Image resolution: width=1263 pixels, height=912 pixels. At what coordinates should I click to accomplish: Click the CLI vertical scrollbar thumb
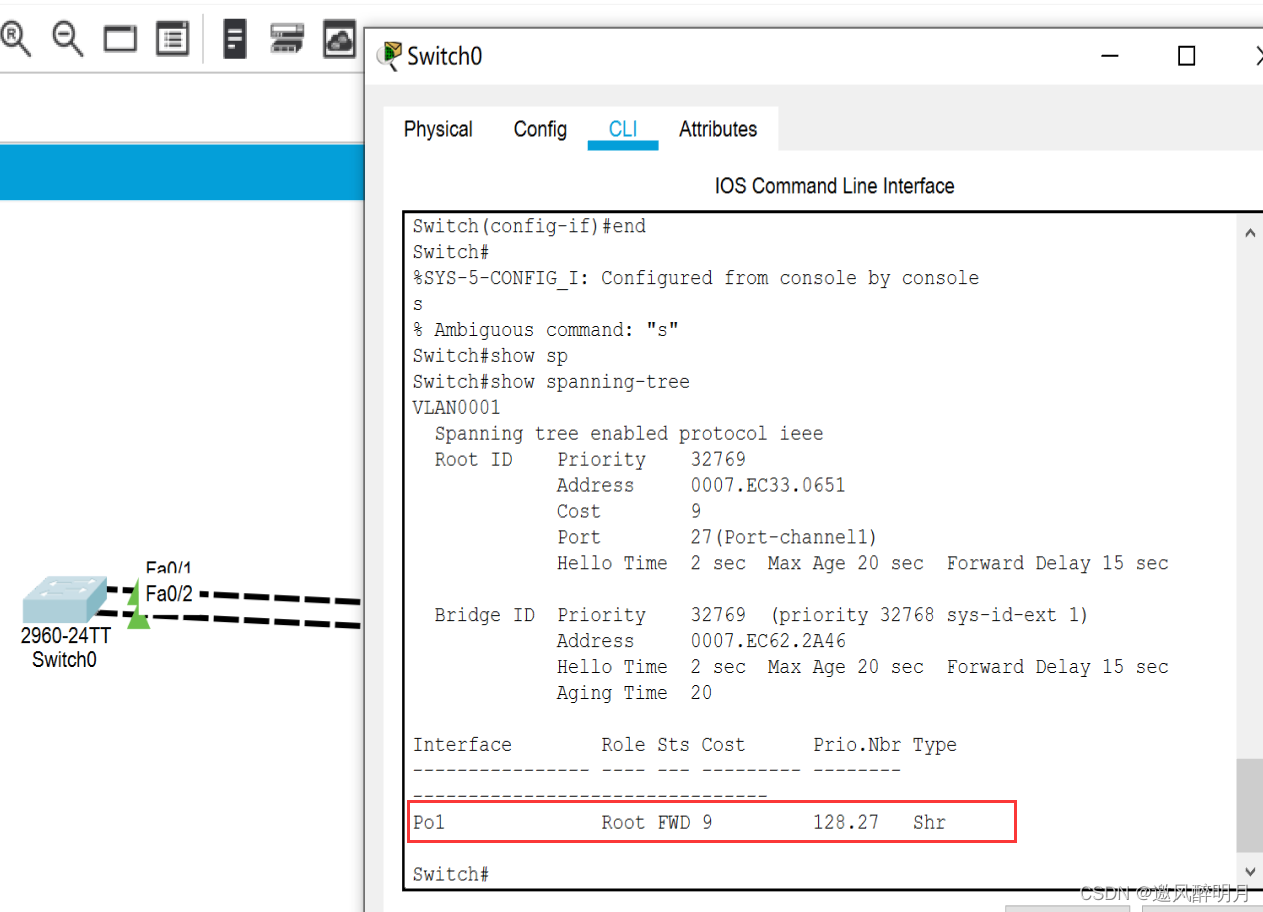tap(1250, 805)
